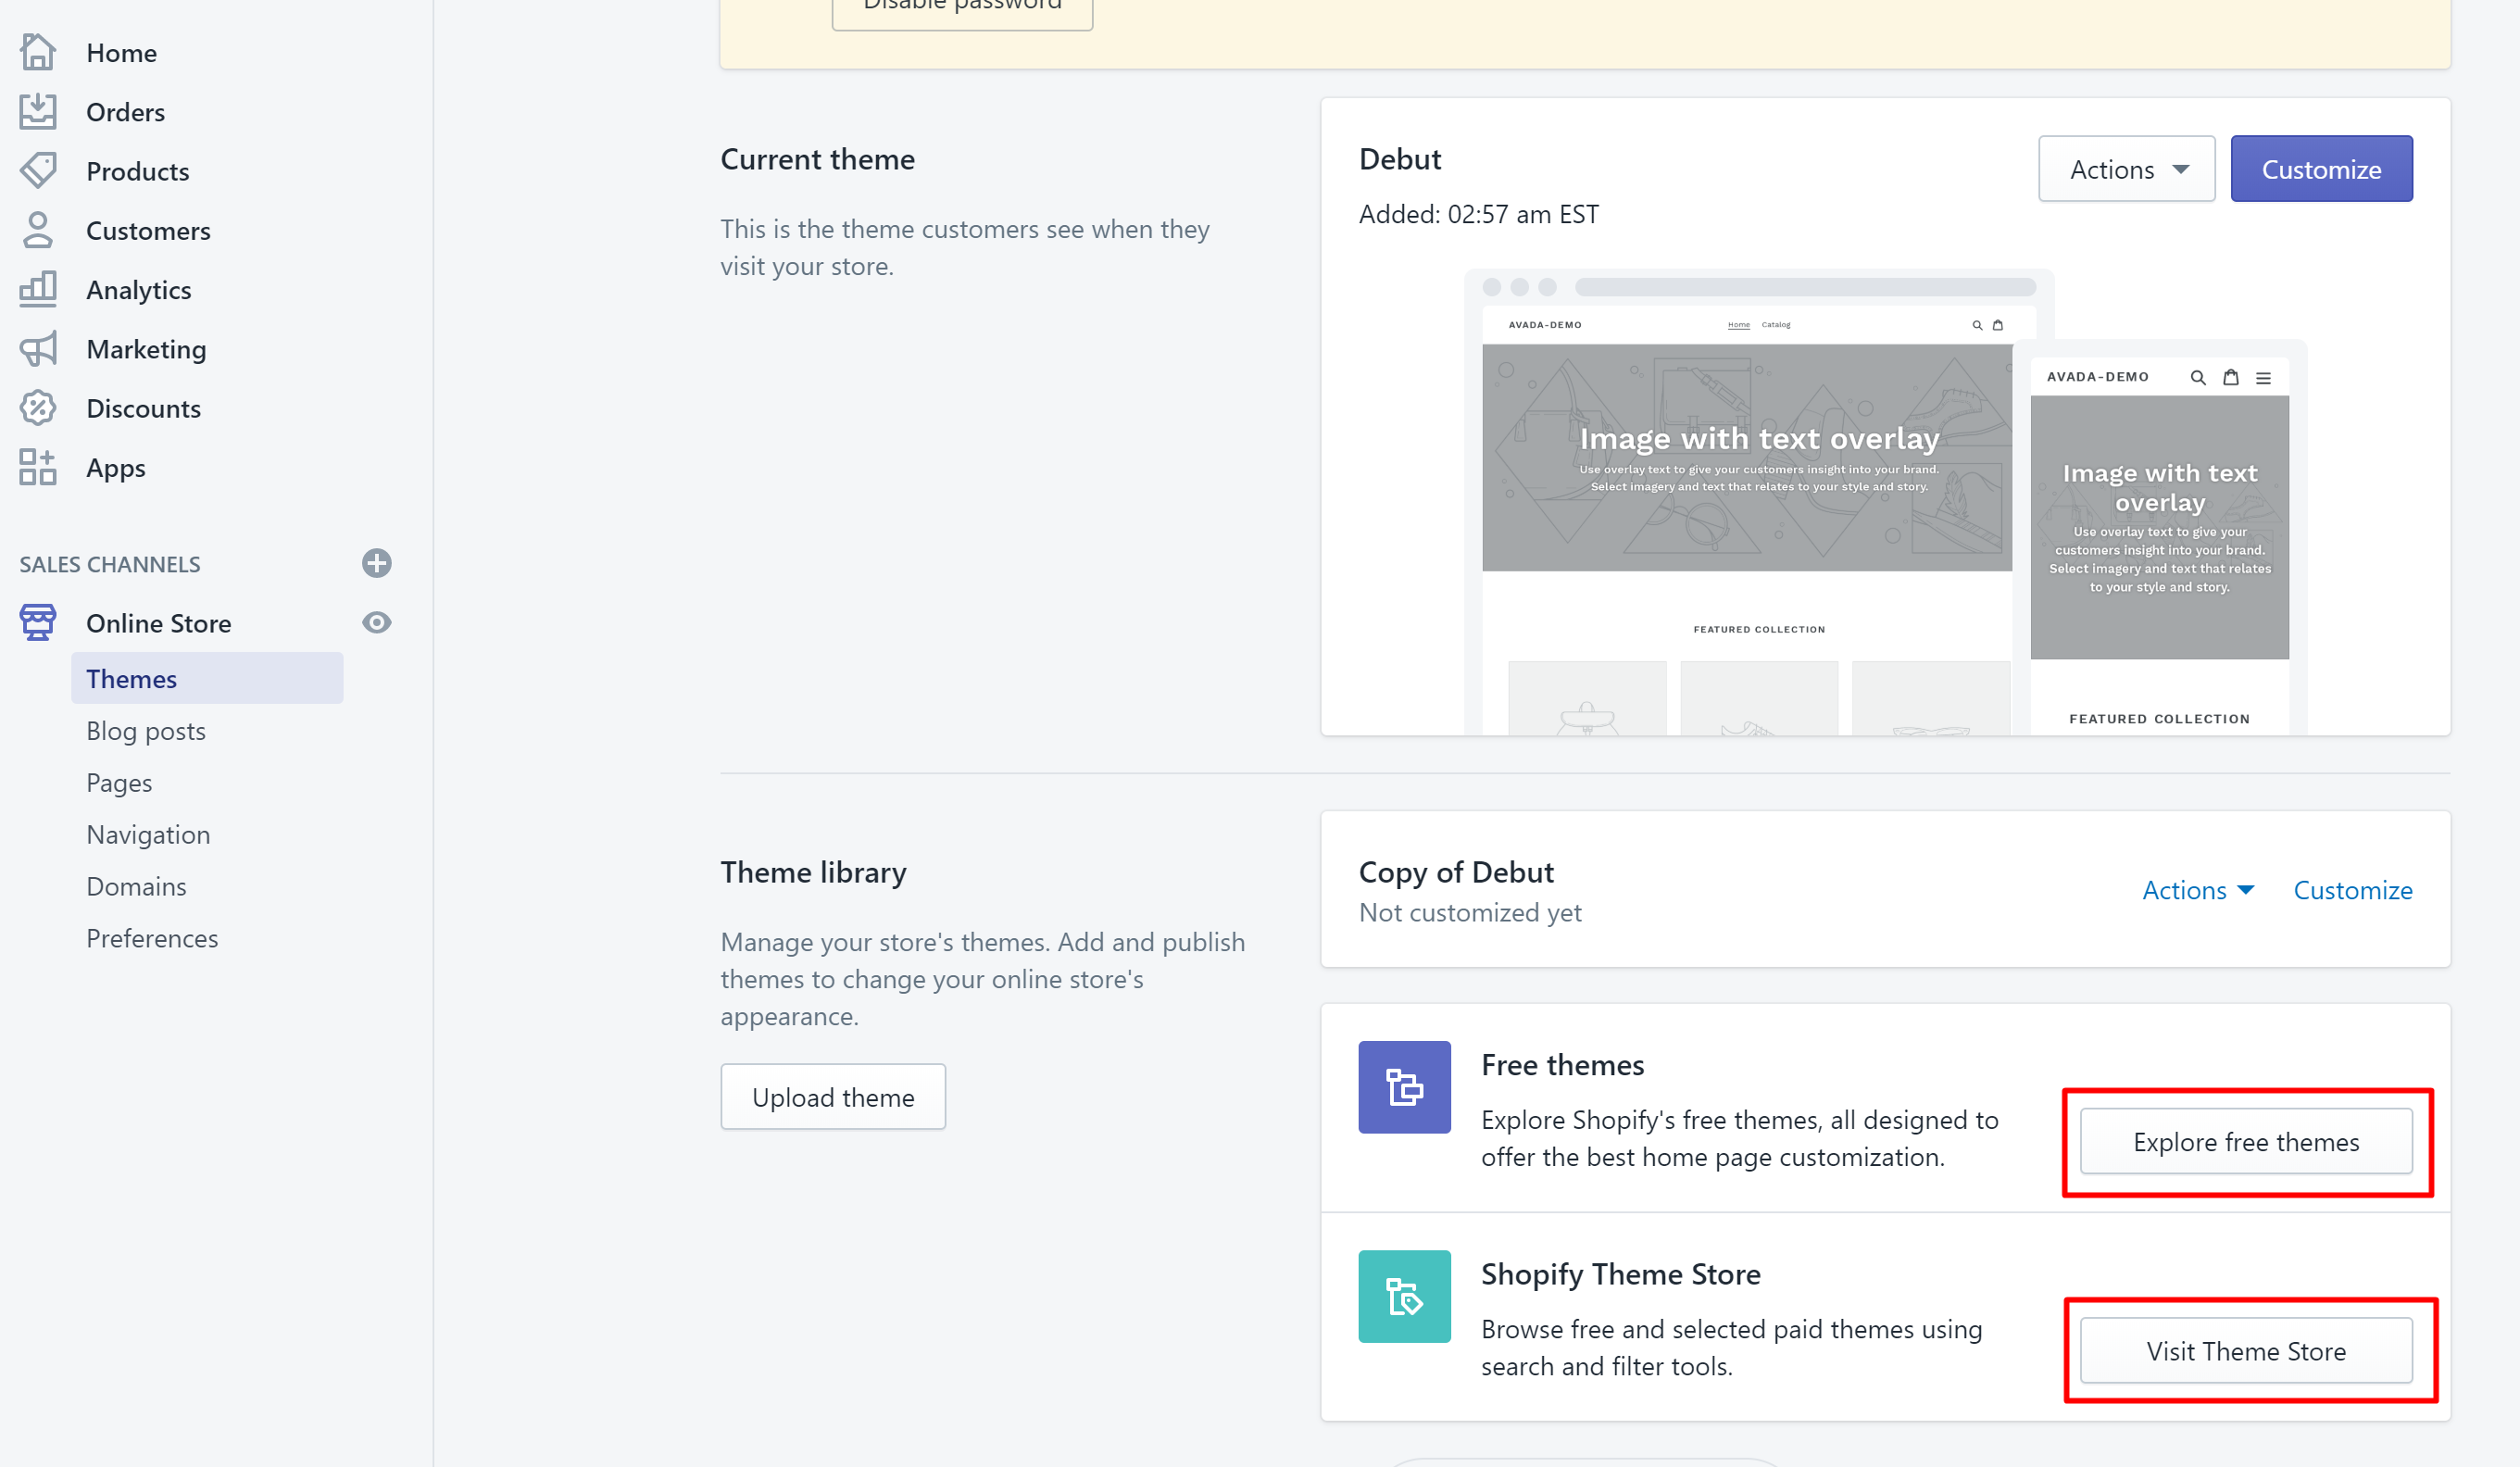
Task: Click the Apps icon in sidebar
Action: (x=37, y=466)
